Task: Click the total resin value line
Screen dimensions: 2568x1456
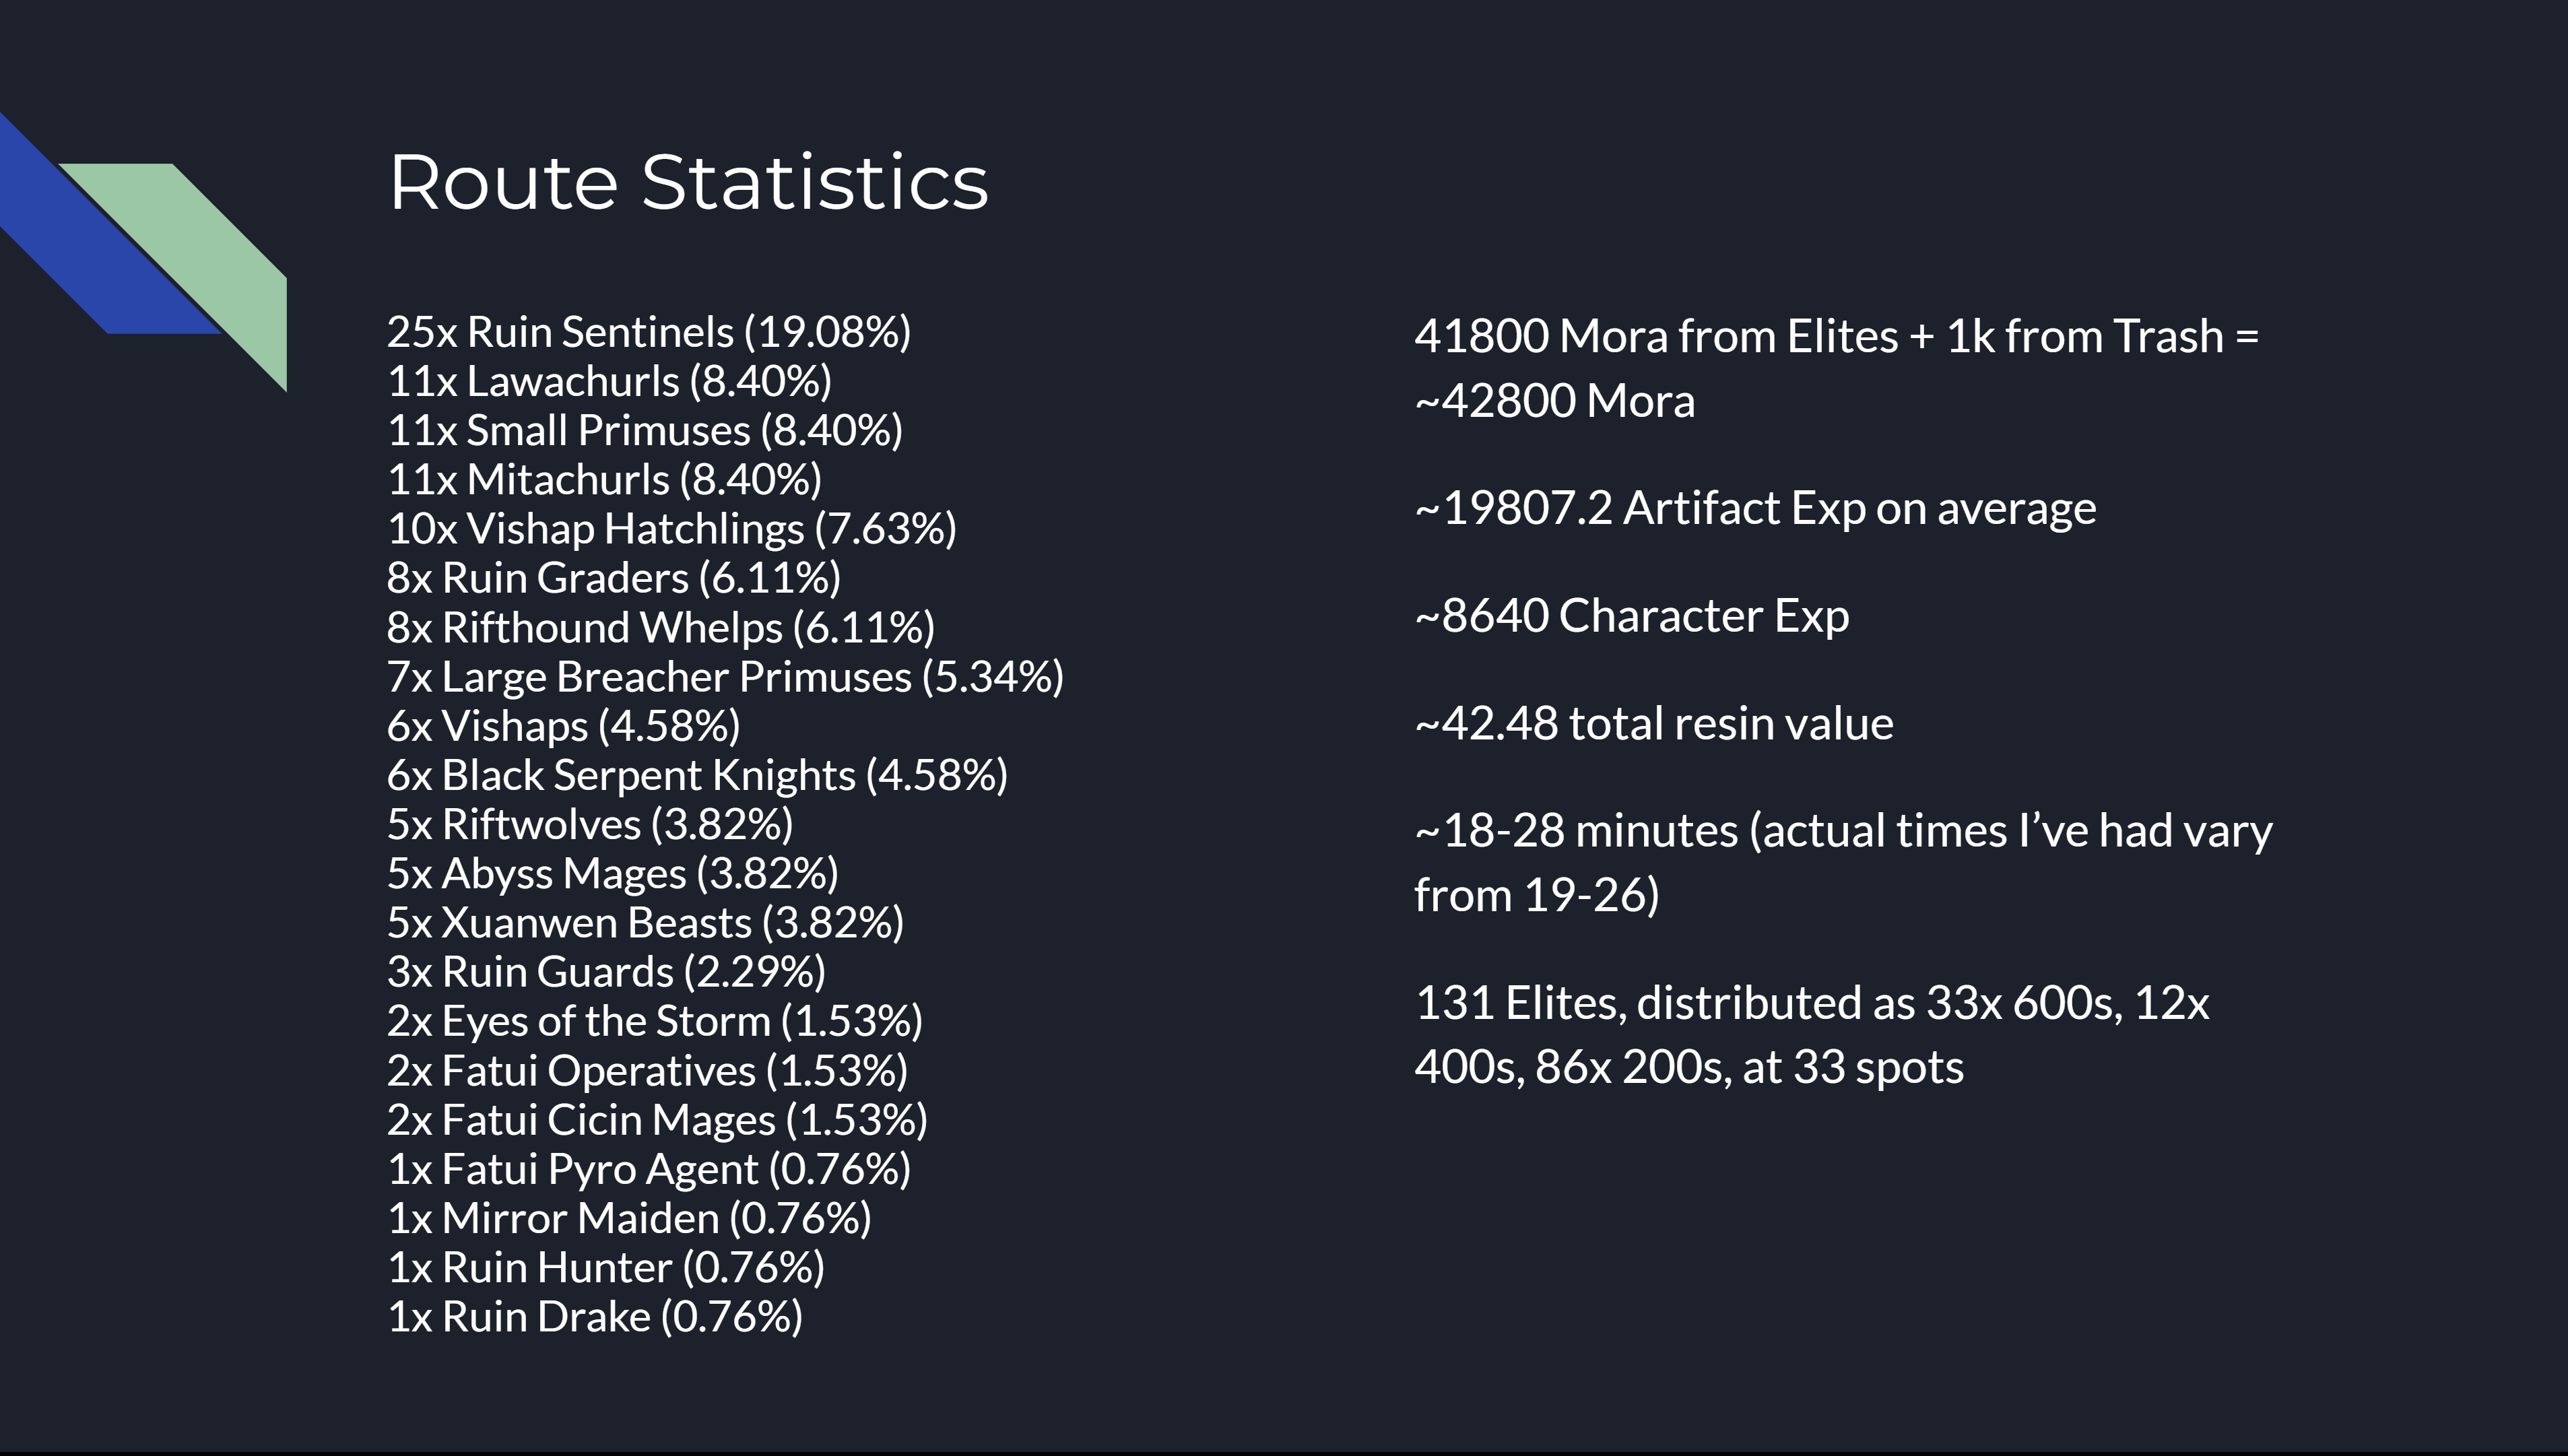Action: (1653, 723)
